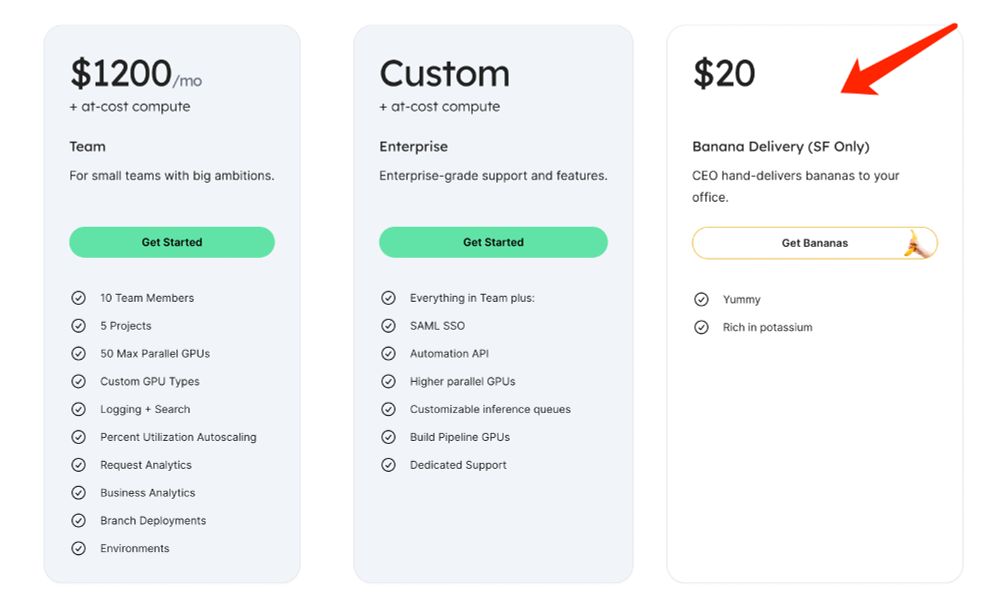Viewport: 1000px width, 600px height.
Task: Click the Customizable inference queues feature text
Action: click(490, 409)
